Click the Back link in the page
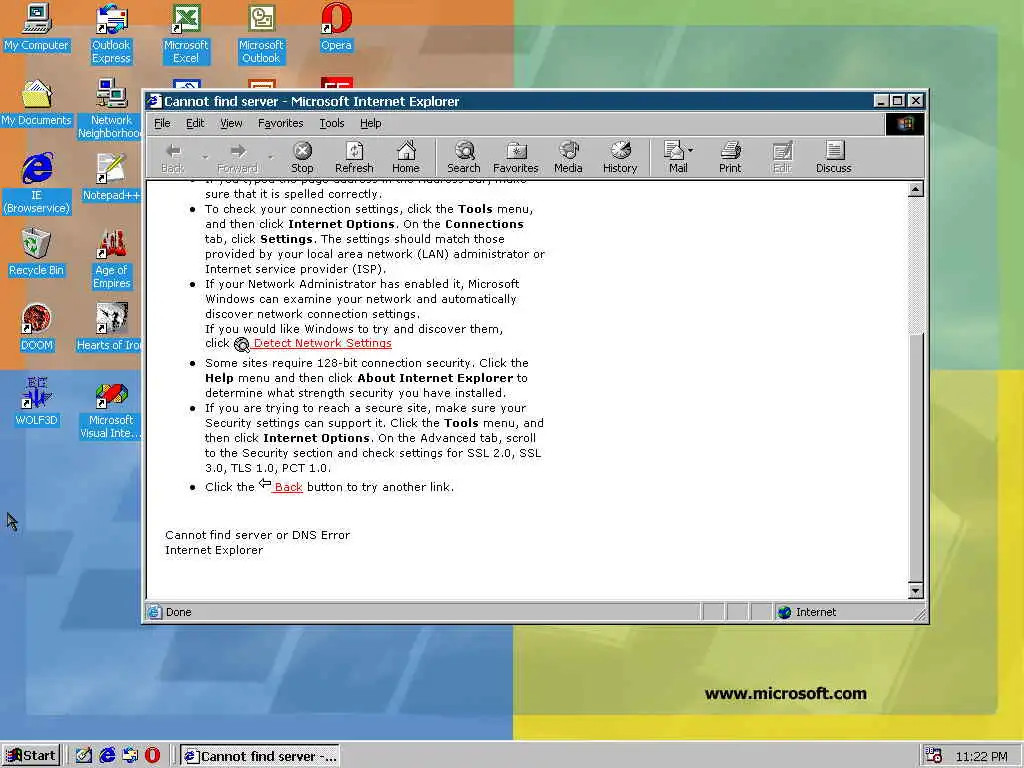The image size is (1024, 768). [x=288, y=487]
